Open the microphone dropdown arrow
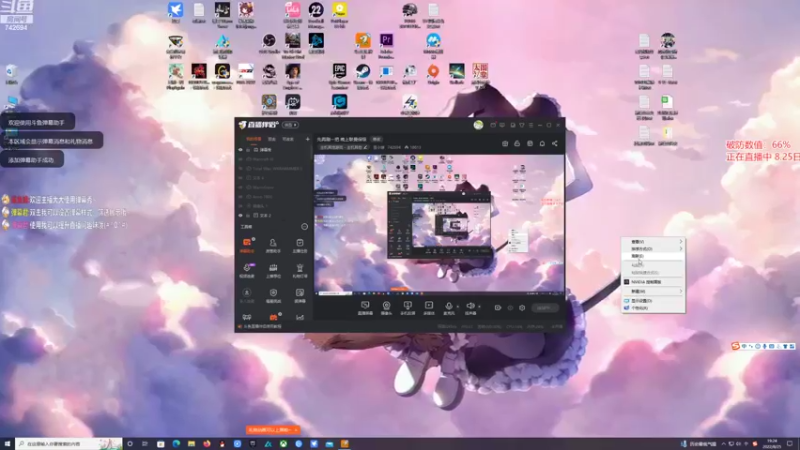Viewport: 800px width, 450px height. 457,307
